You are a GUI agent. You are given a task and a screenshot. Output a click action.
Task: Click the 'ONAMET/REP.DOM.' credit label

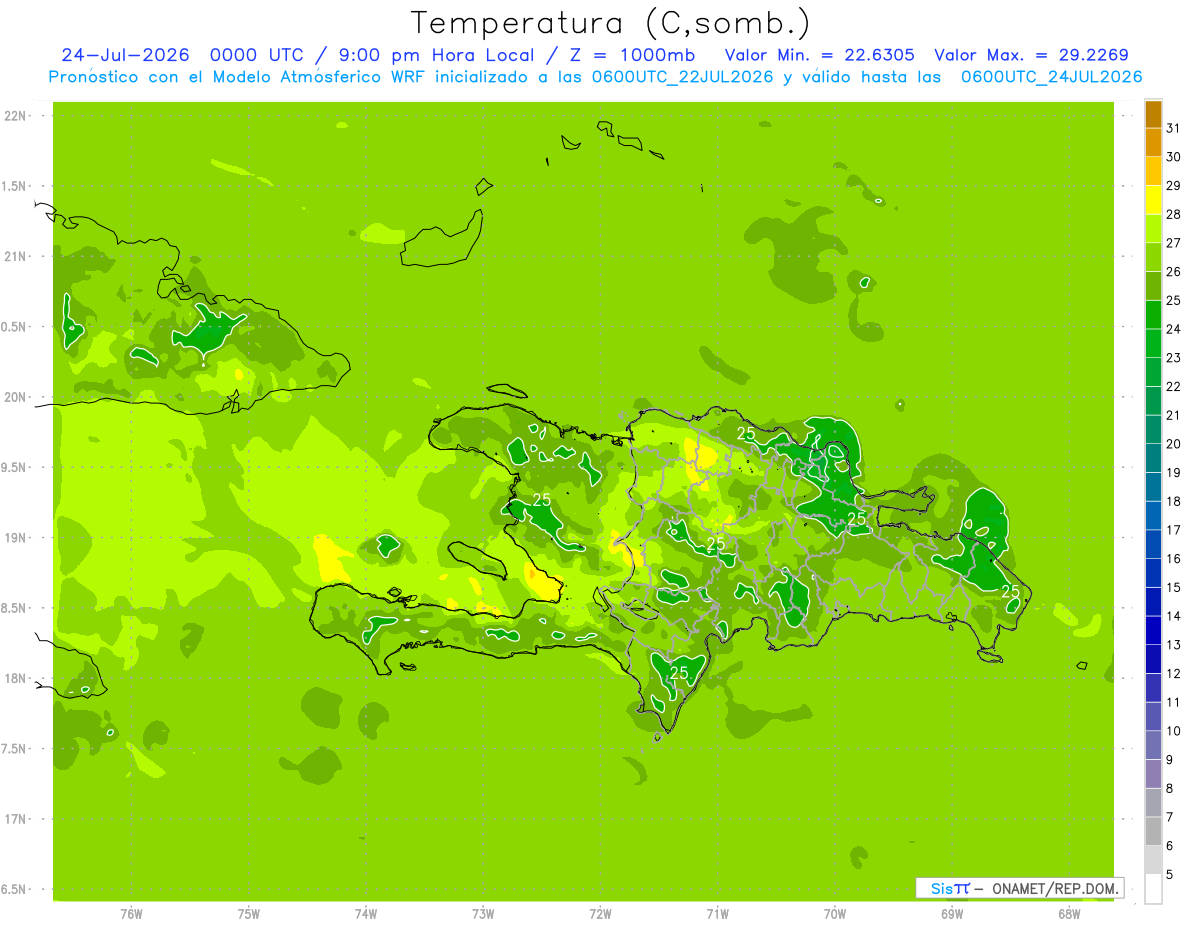pyautogui.click(x=1055, y=888)
